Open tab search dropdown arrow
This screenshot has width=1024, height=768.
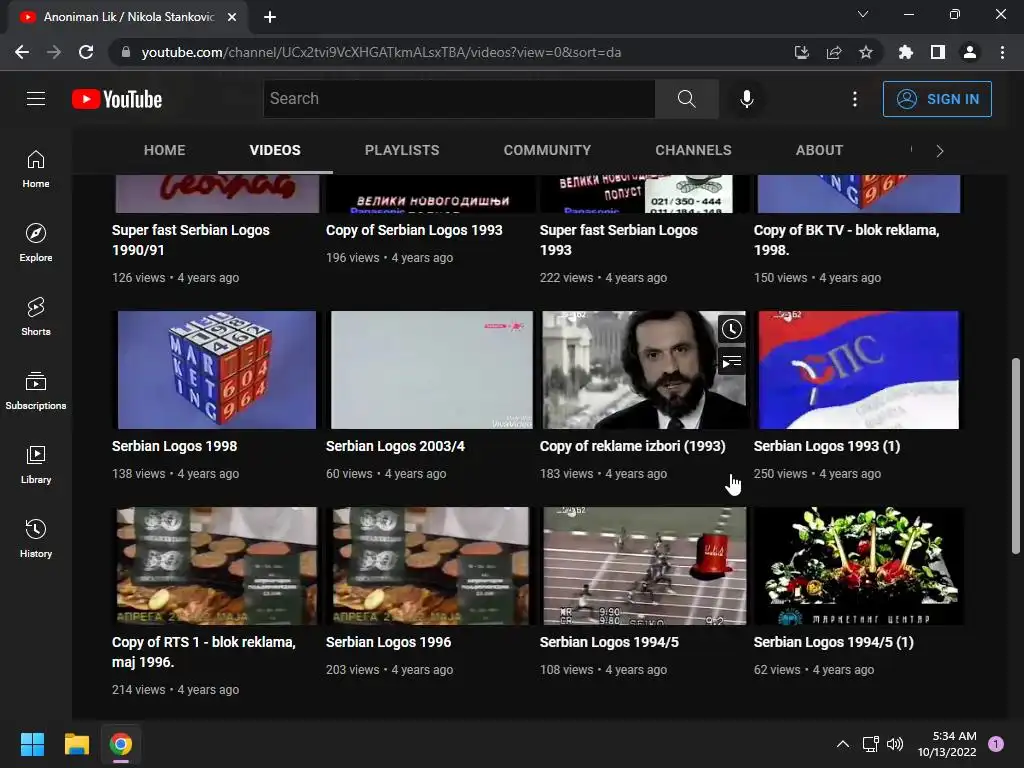coord(863,14)
